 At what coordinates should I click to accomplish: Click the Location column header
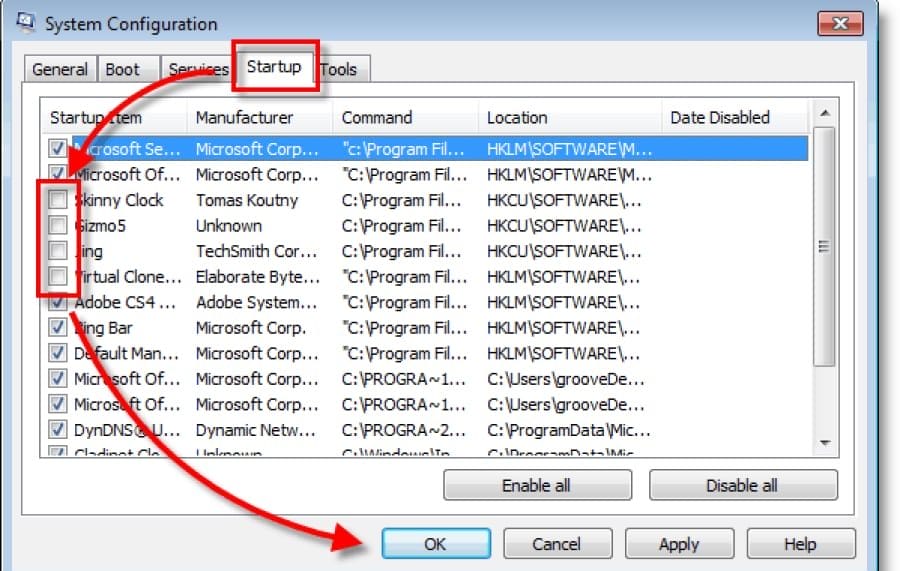point(570,118)
